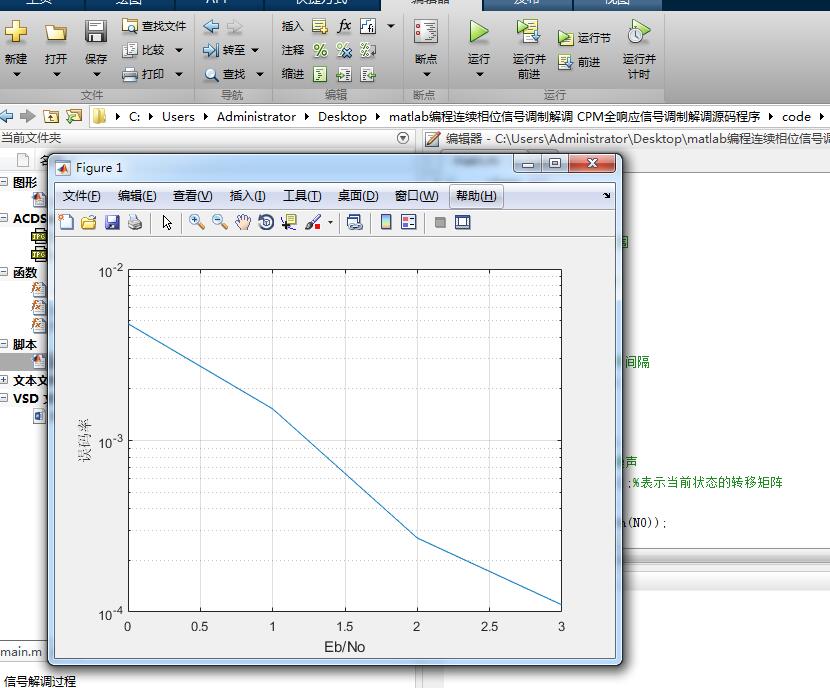Toggle the Insert Legend button
This screenshot has width=830, height=688.
(409, 222)
